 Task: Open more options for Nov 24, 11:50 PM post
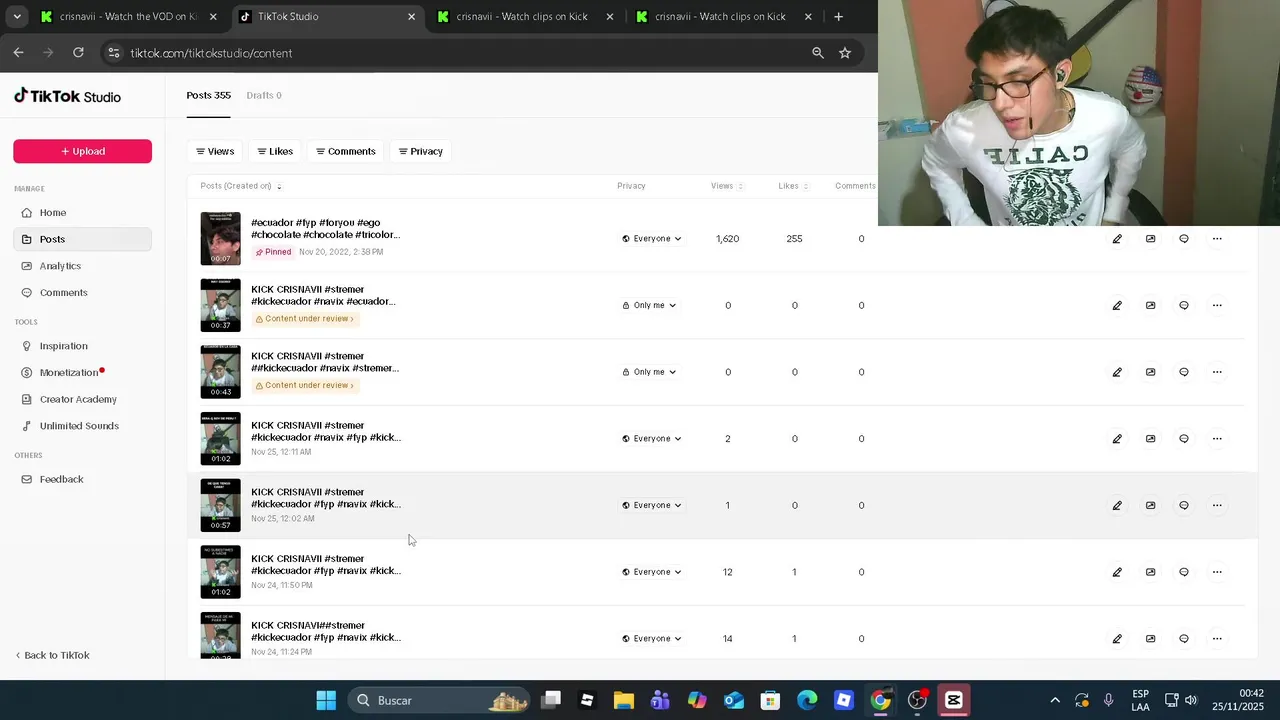(1217, 572)
